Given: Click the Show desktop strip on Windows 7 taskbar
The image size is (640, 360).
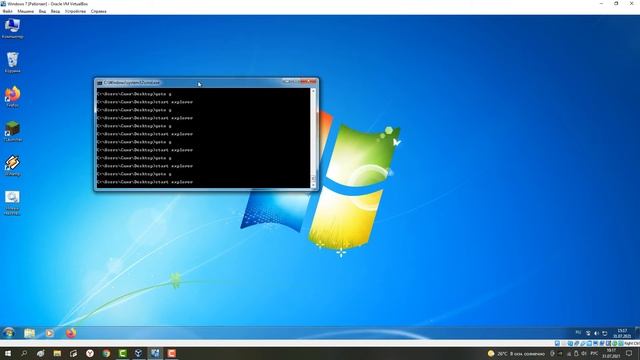Looking at the screenshot, I should [637, 333].
